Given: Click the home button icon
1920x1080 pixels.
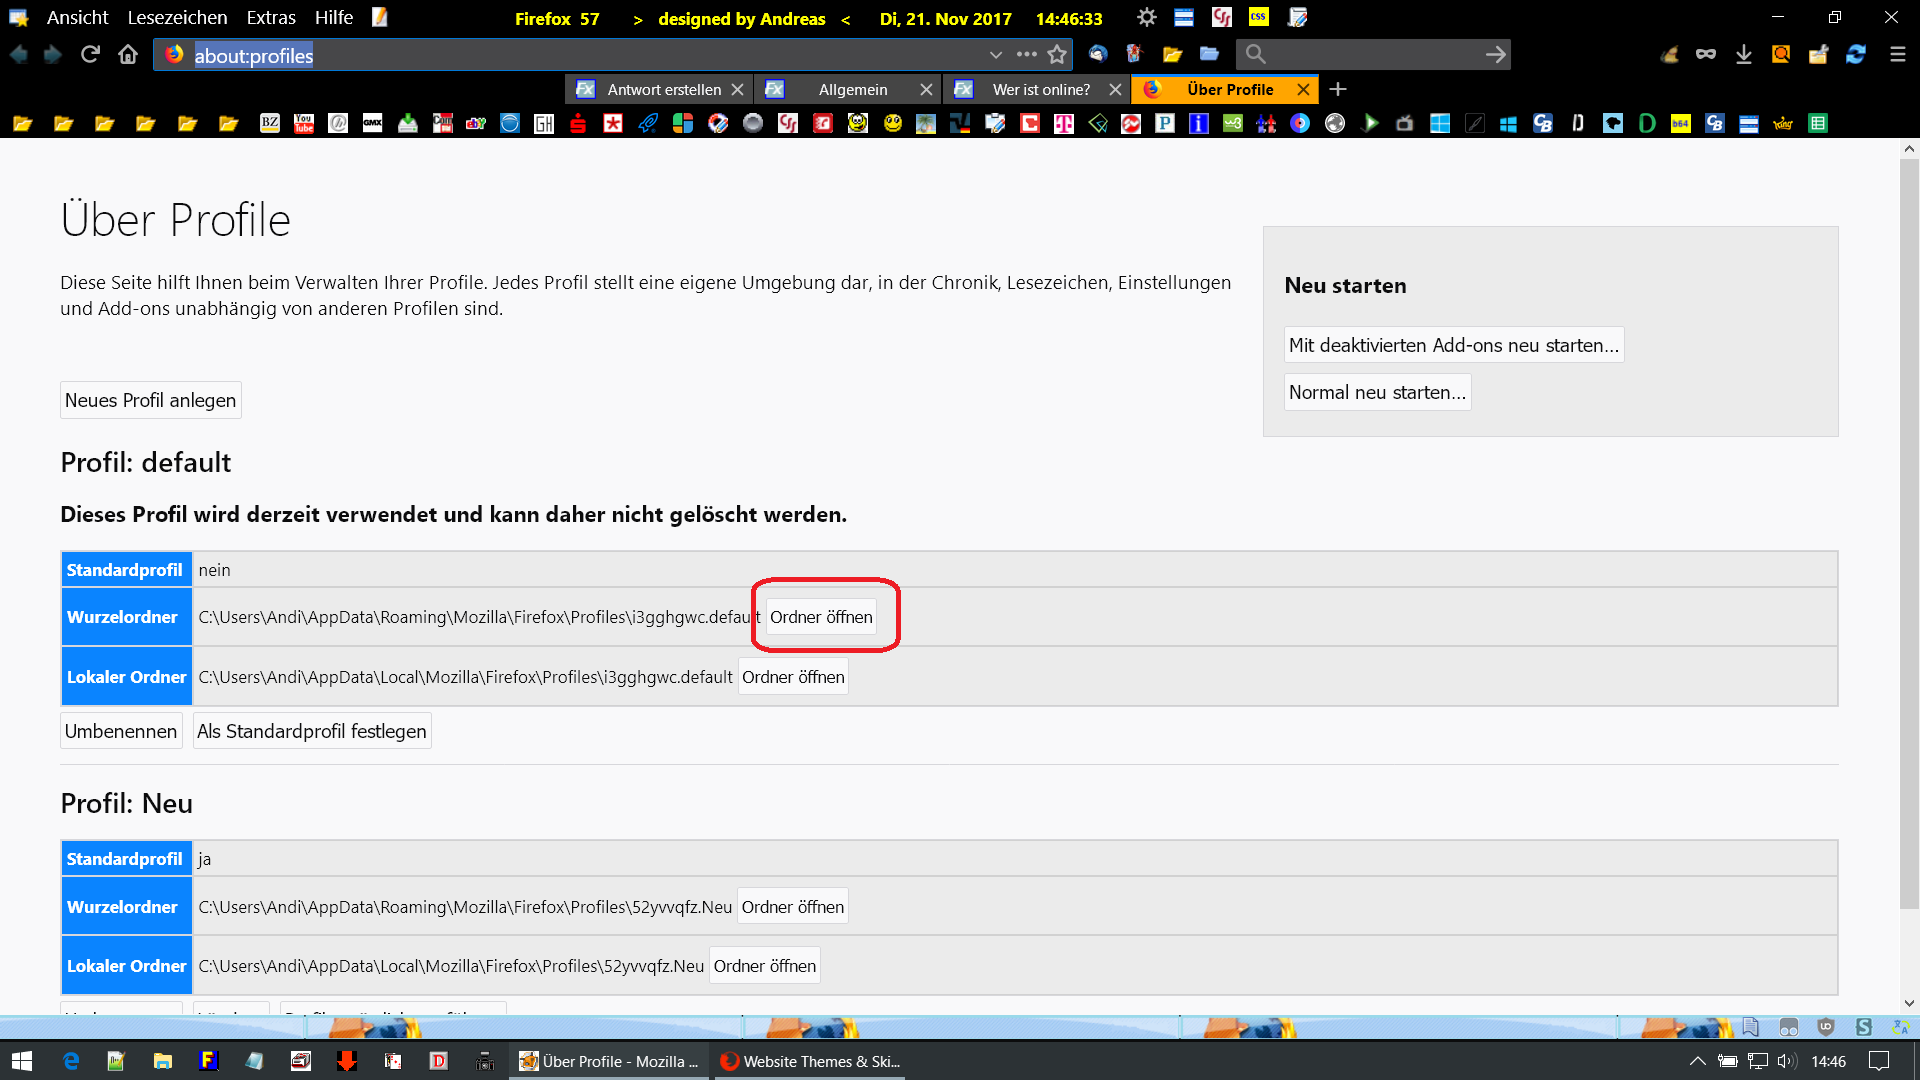Looking at the screenshot, I should click(128, 54).
